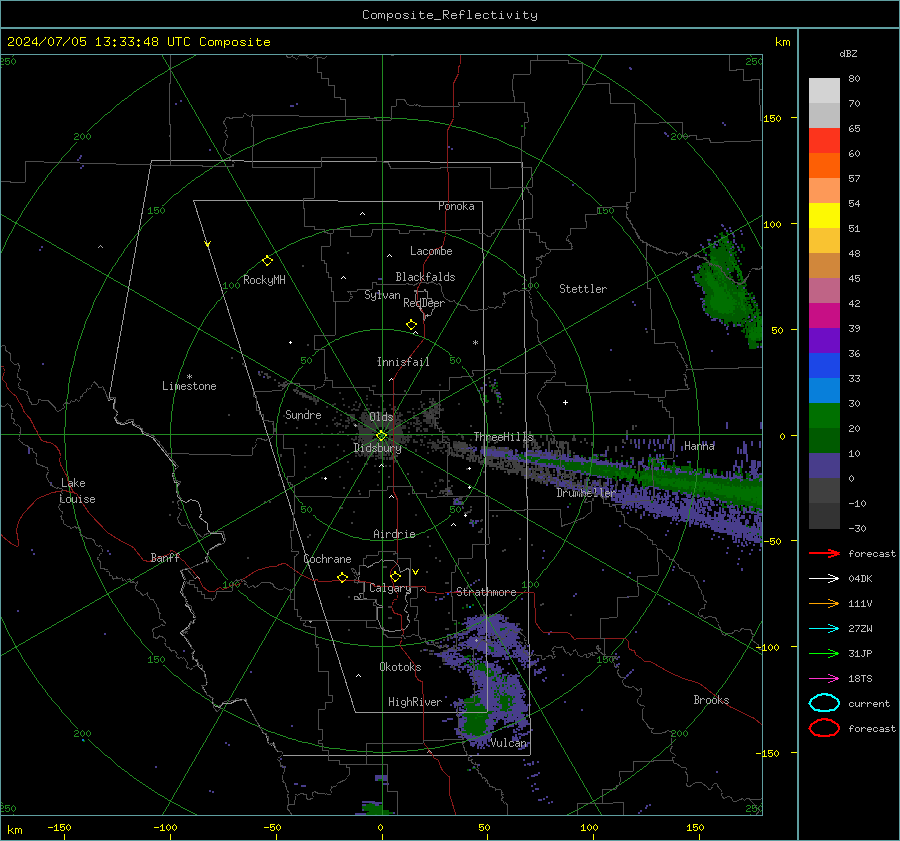Image resolution: width=900 pixels, height=841 pixels.
Task: Click the red forecast arrow in legend
Action: [824, 553]
